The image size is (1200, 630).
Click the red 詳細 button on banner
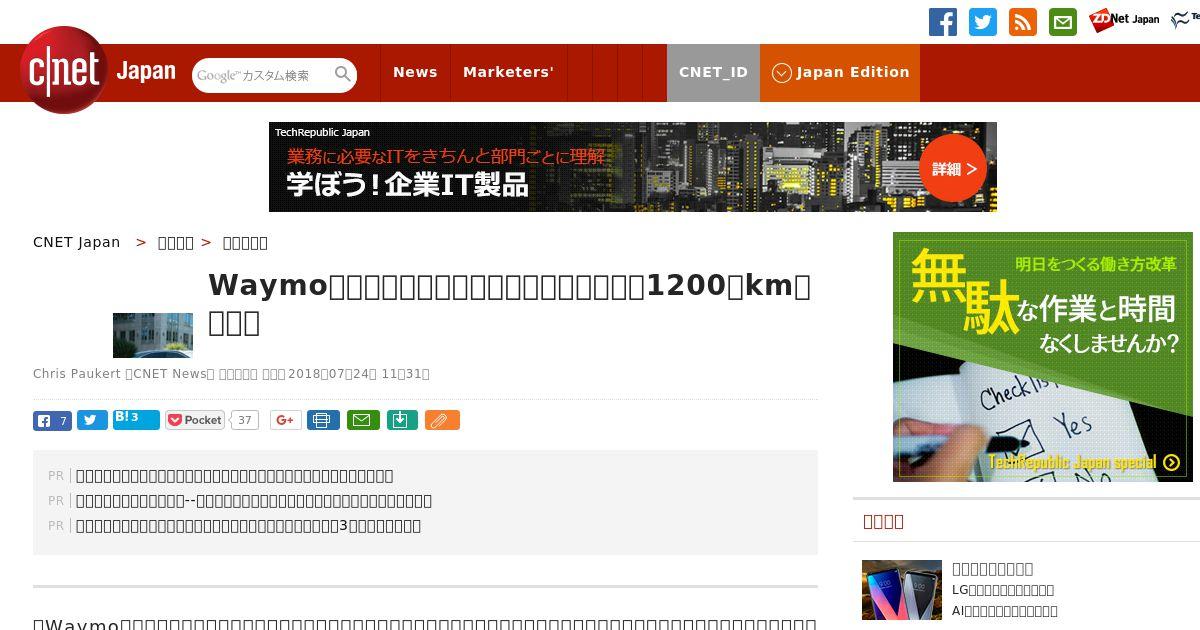click(953, 168)
